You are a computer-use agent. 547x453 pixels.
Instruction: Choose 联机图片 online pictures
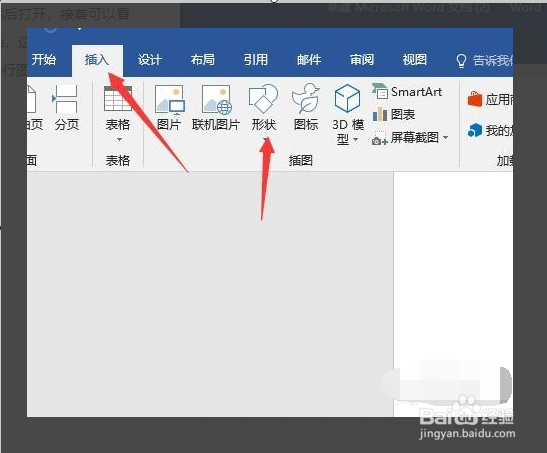pos(216,108)
